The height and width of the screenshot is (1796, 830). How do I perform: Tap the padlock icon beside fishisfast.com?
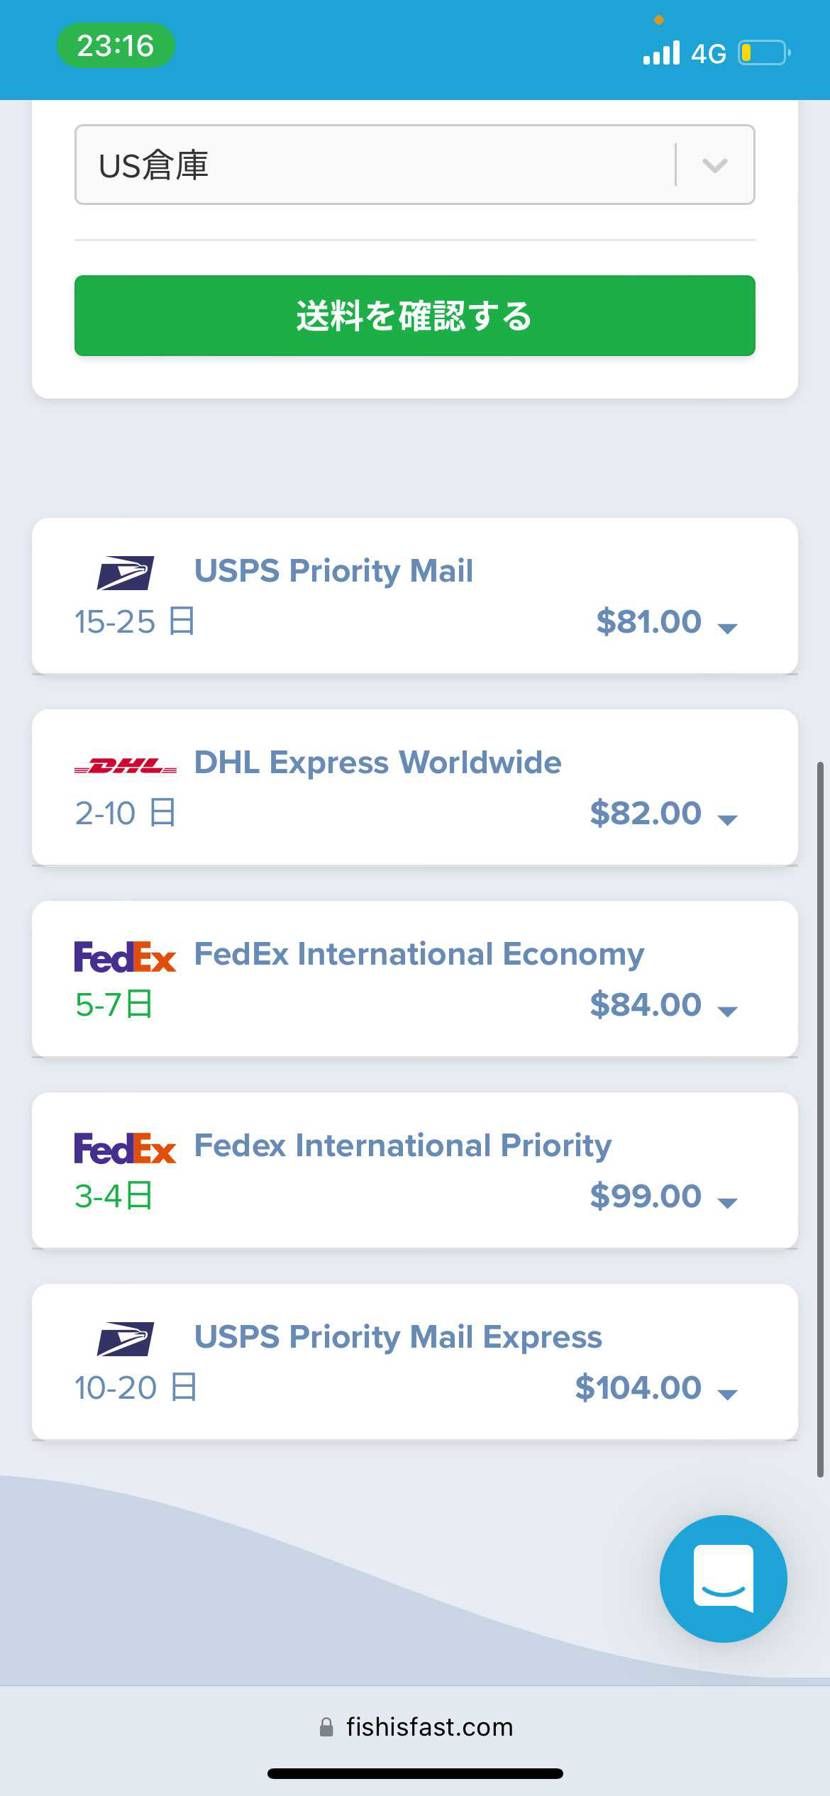pyautogui.click(x=326, y=1727)
